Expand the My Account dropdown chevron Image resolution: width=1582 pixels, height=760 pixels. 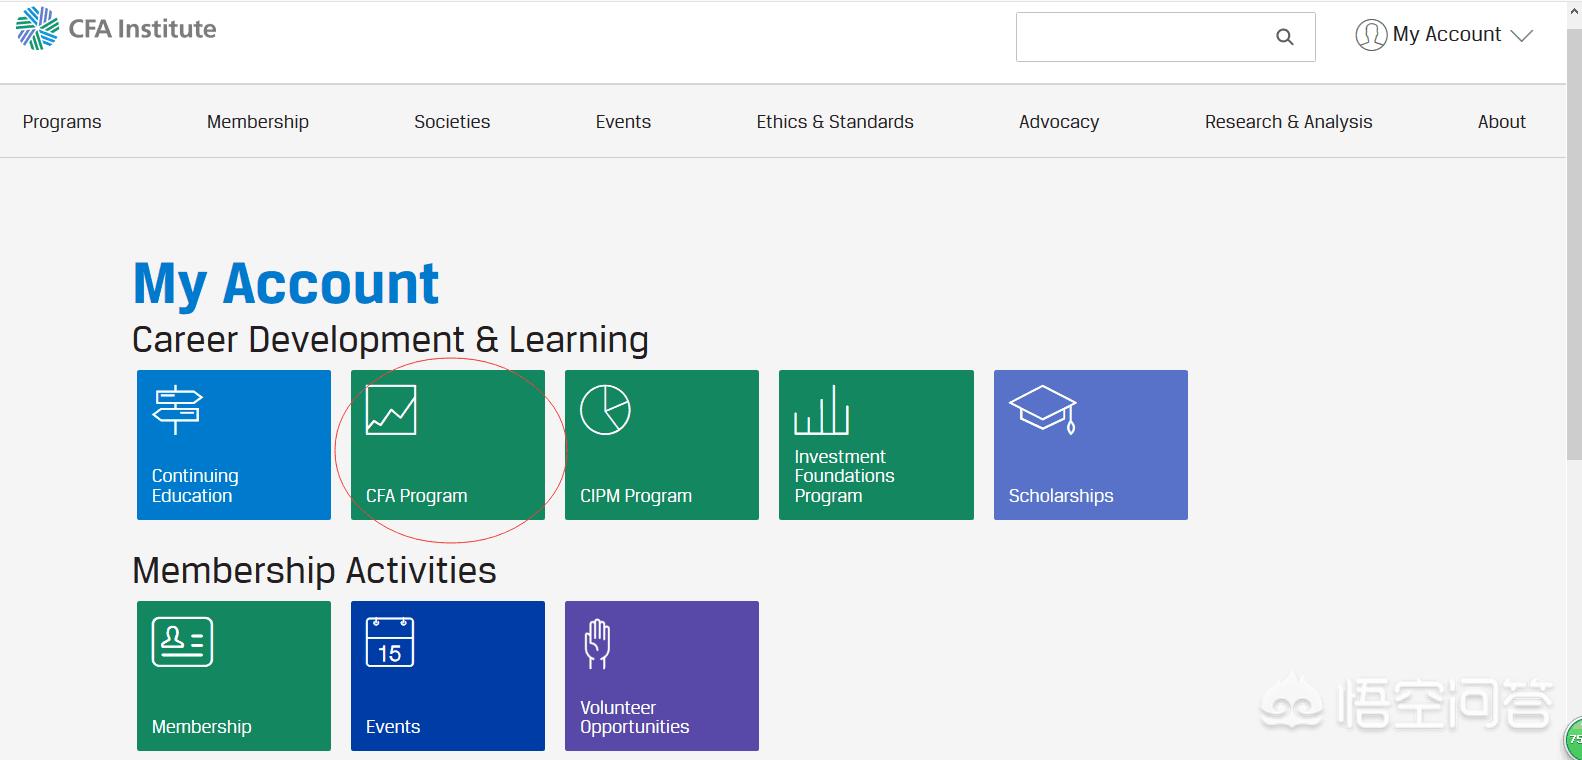[x=1521, y=36]
